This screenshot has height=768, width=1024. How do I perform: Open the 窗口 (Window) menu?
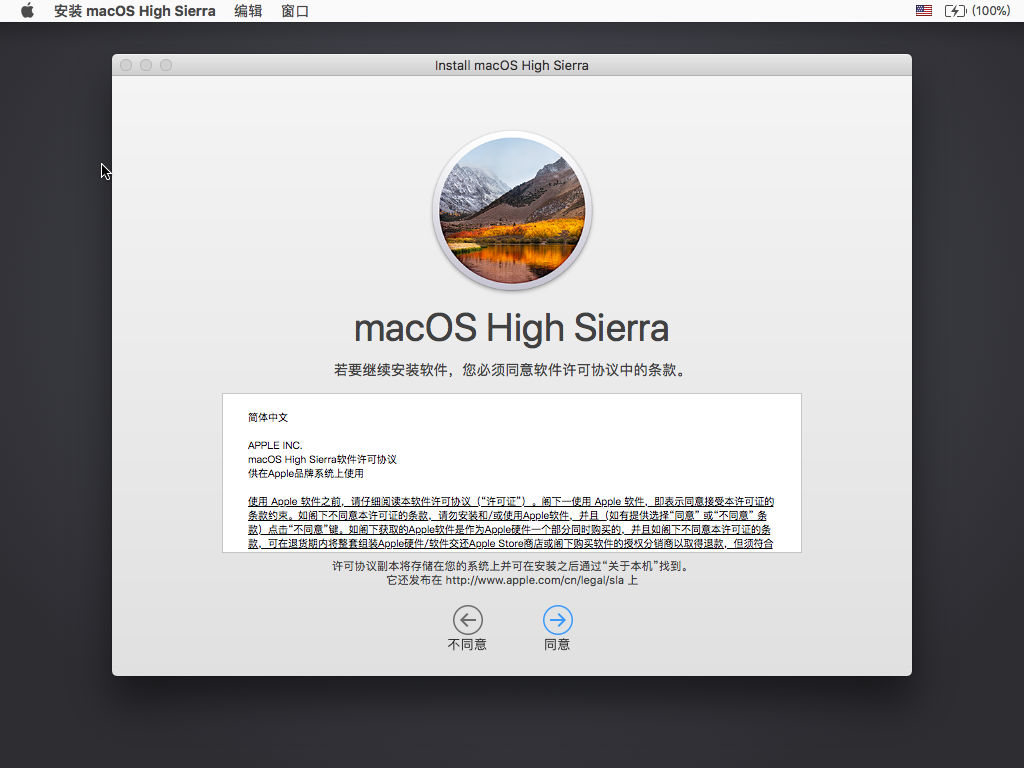click(295, 11)
